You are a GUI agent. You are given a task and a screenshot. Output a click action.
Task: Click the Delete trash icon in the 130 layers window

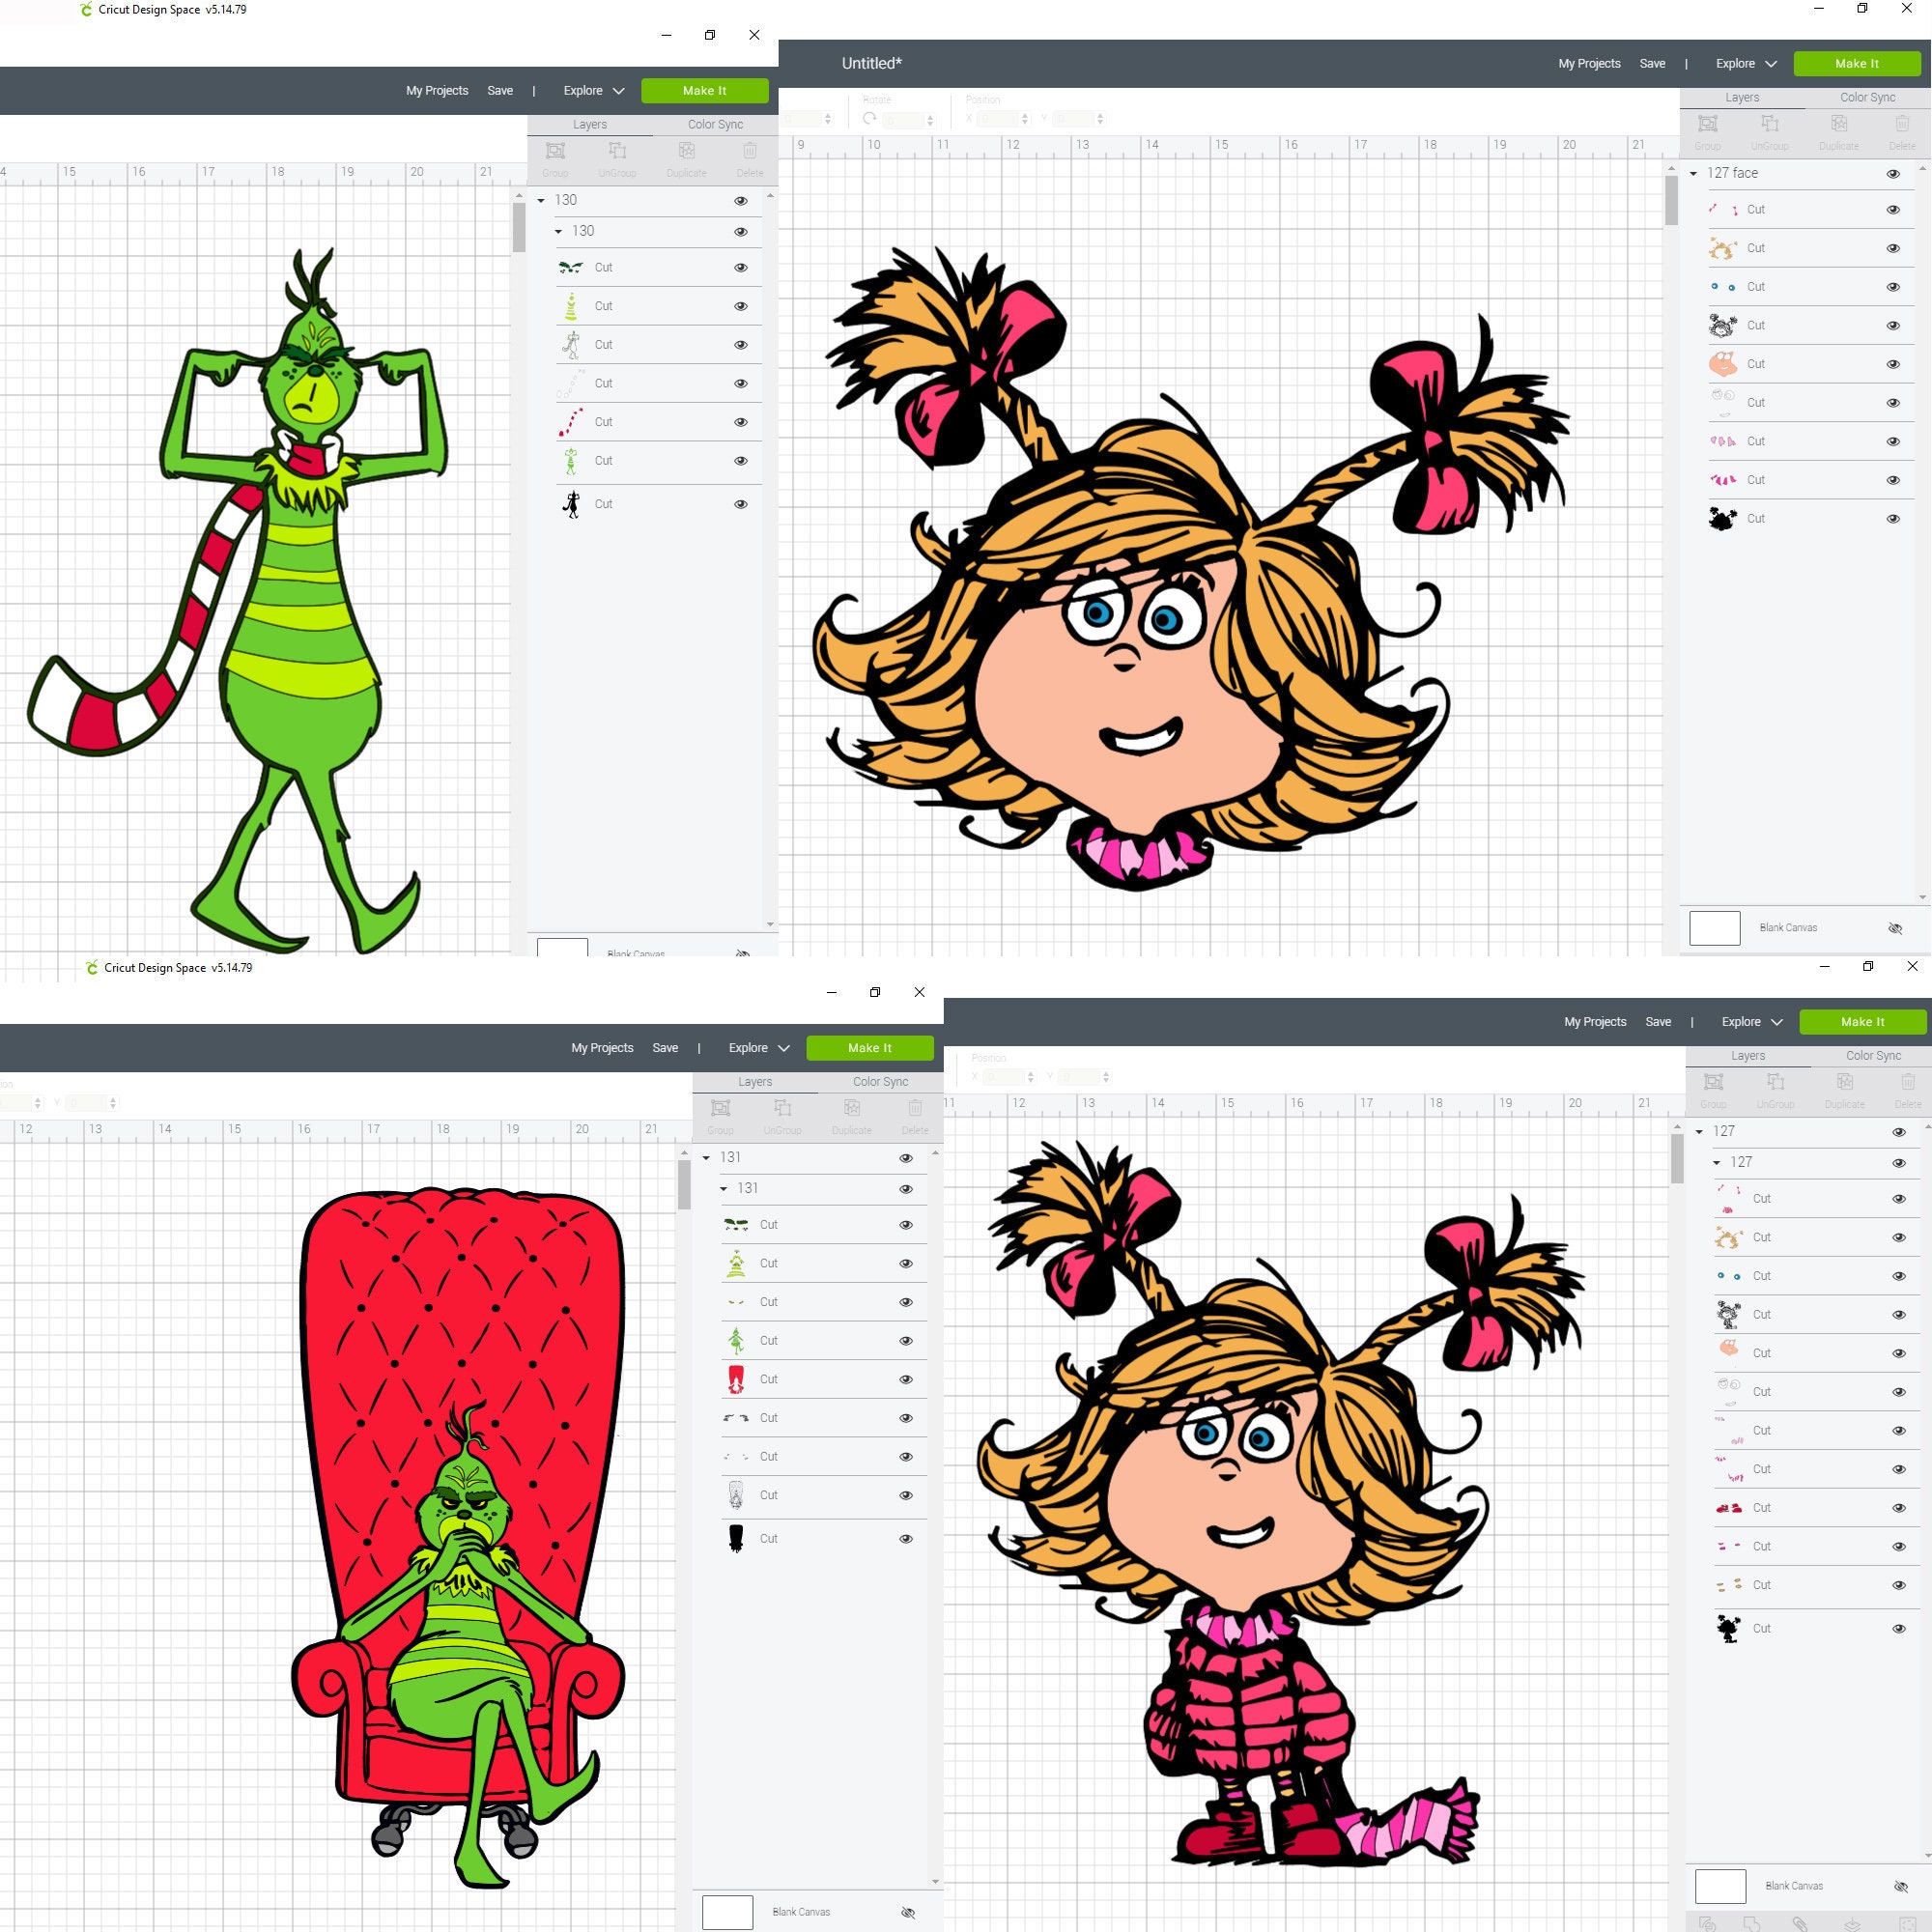[749, 151]
